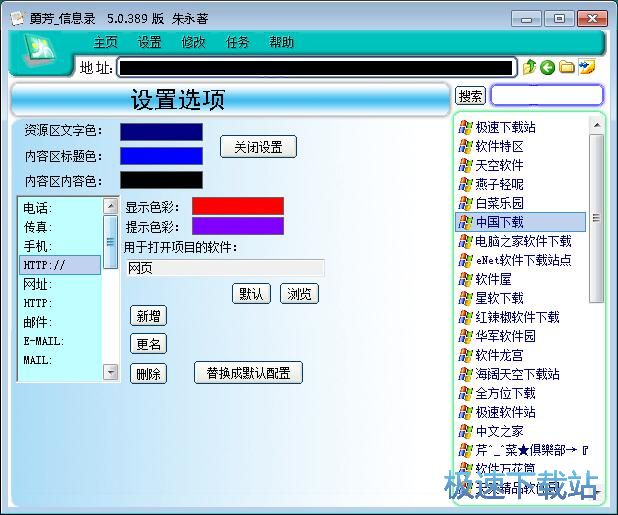
Task: Click icon beside 全方位下载
Action: [x=465, y=393]
